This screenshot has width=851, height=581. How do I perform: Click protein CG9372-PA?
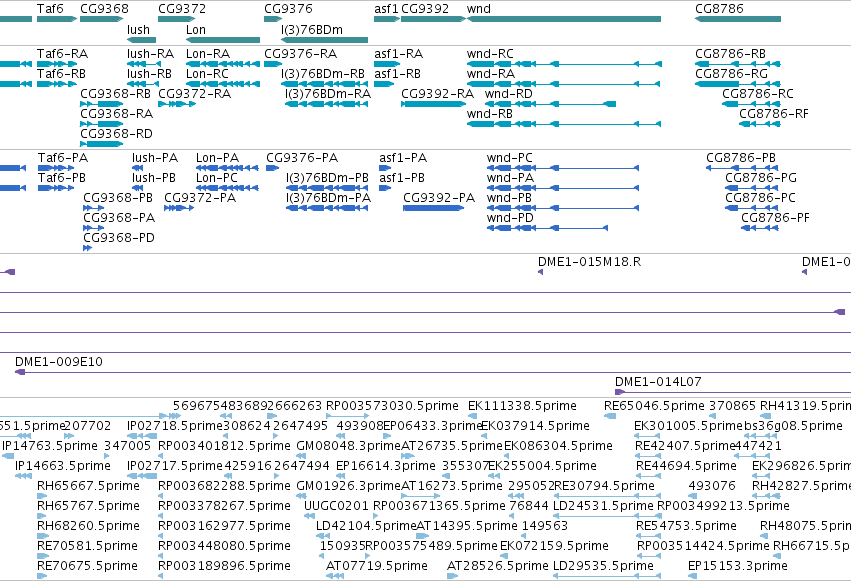(200, 198)
